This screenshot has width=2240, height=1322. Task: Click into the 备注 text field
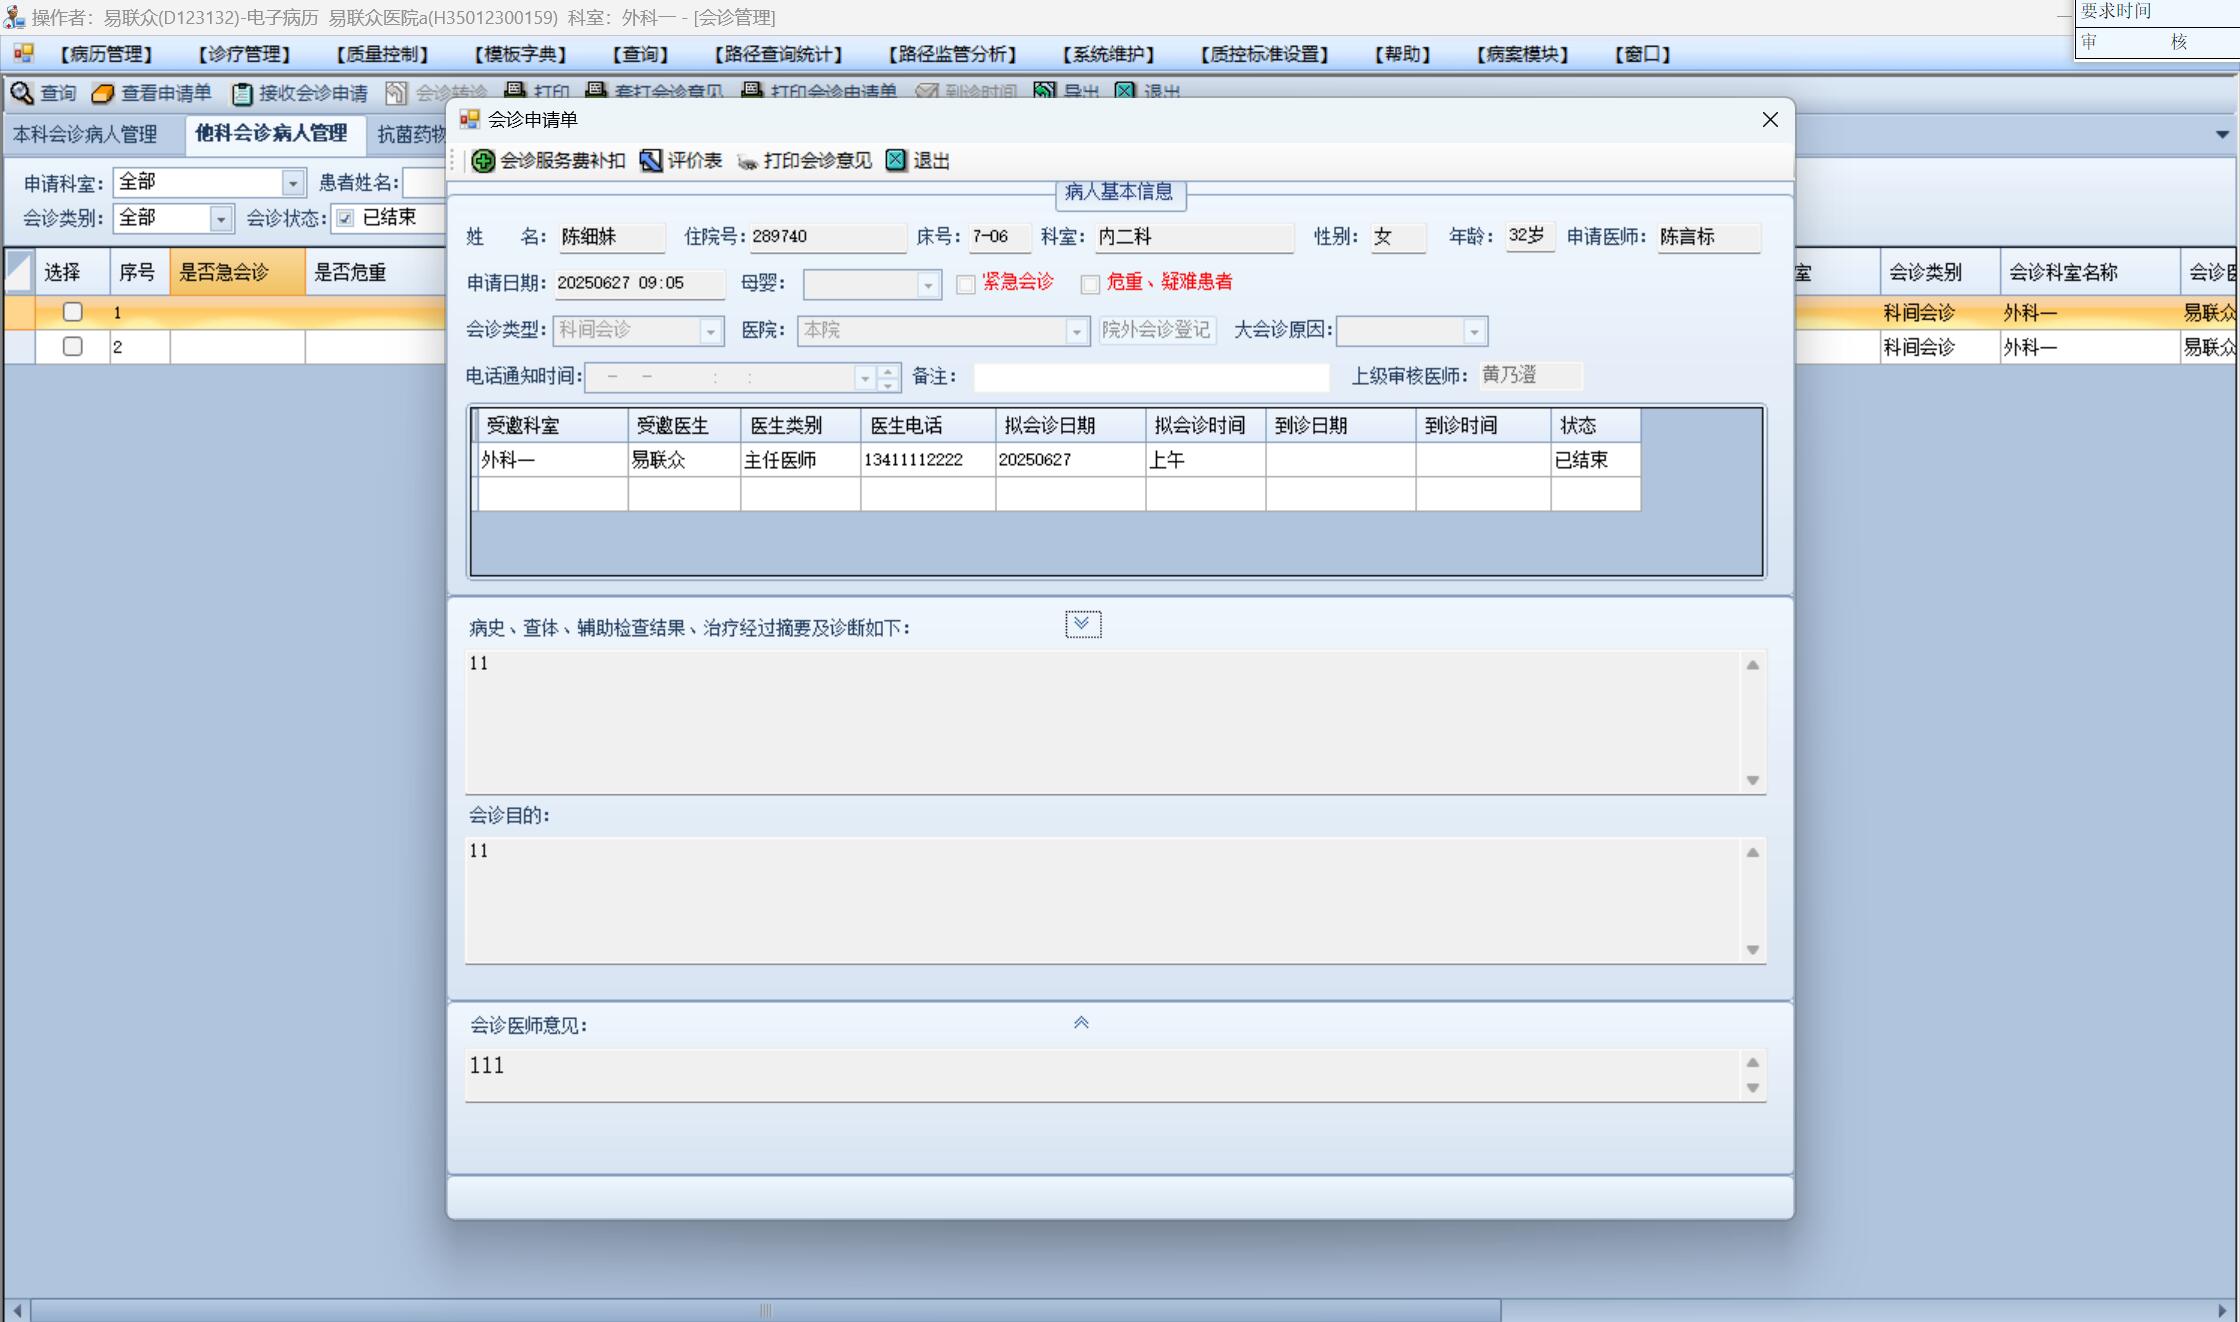coord(1151,377)
